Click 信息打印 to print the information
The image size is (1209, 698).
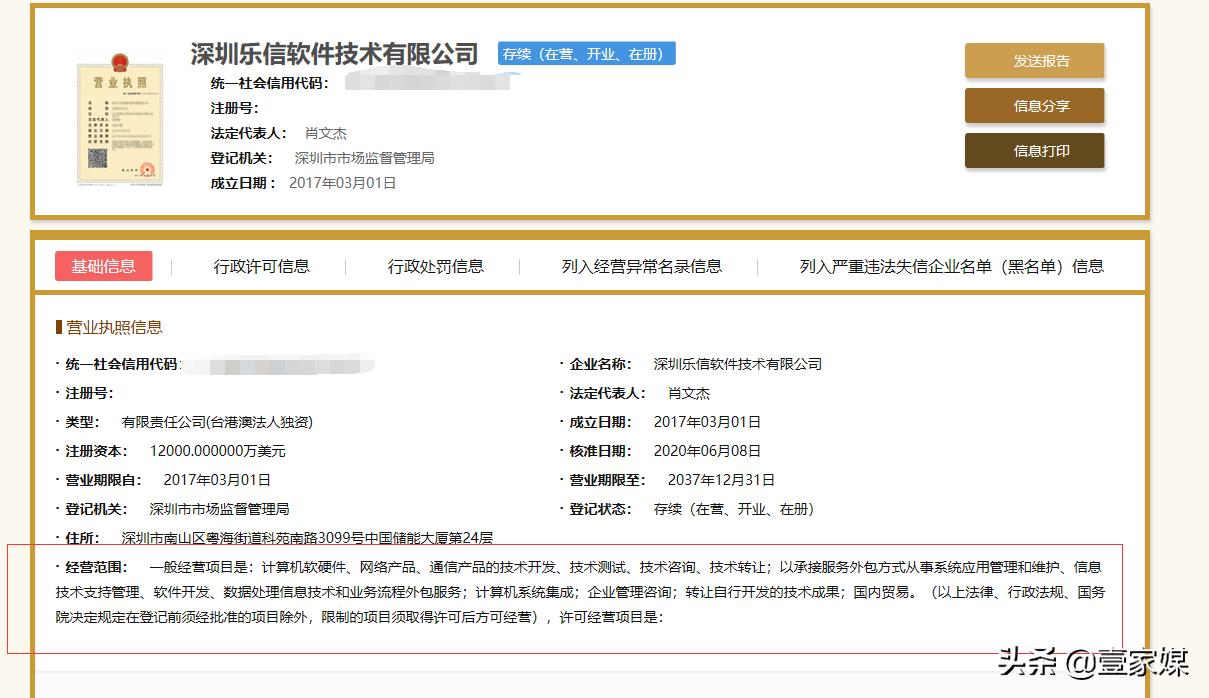pyautogui.click(x=1033, y=150)
